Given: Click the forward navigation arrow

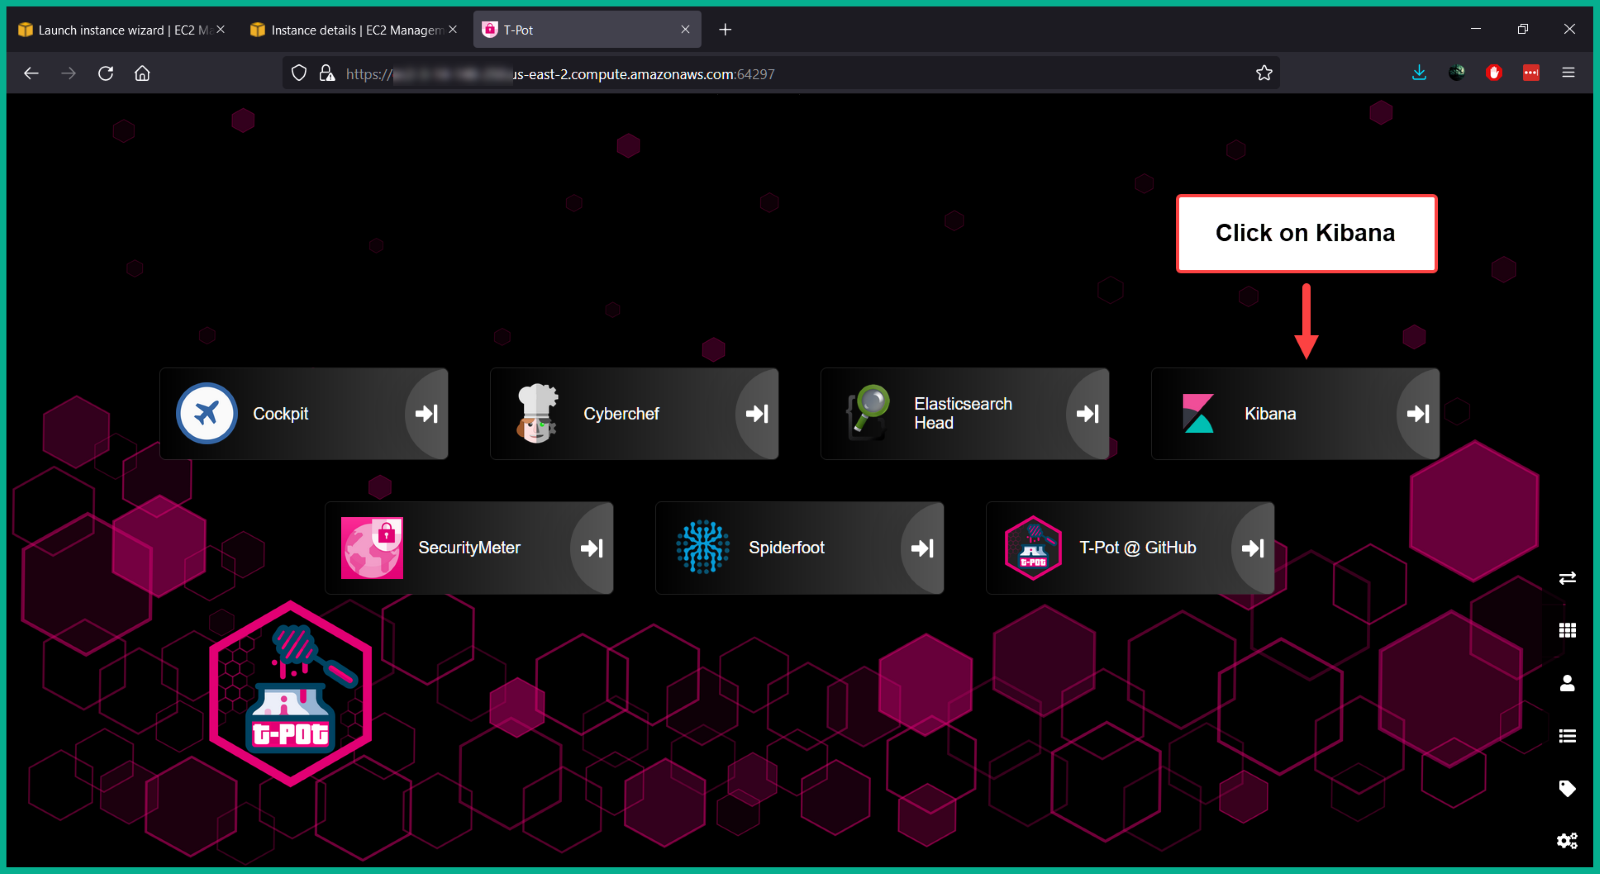Looking at the screenshot, I should pos(68,73).
